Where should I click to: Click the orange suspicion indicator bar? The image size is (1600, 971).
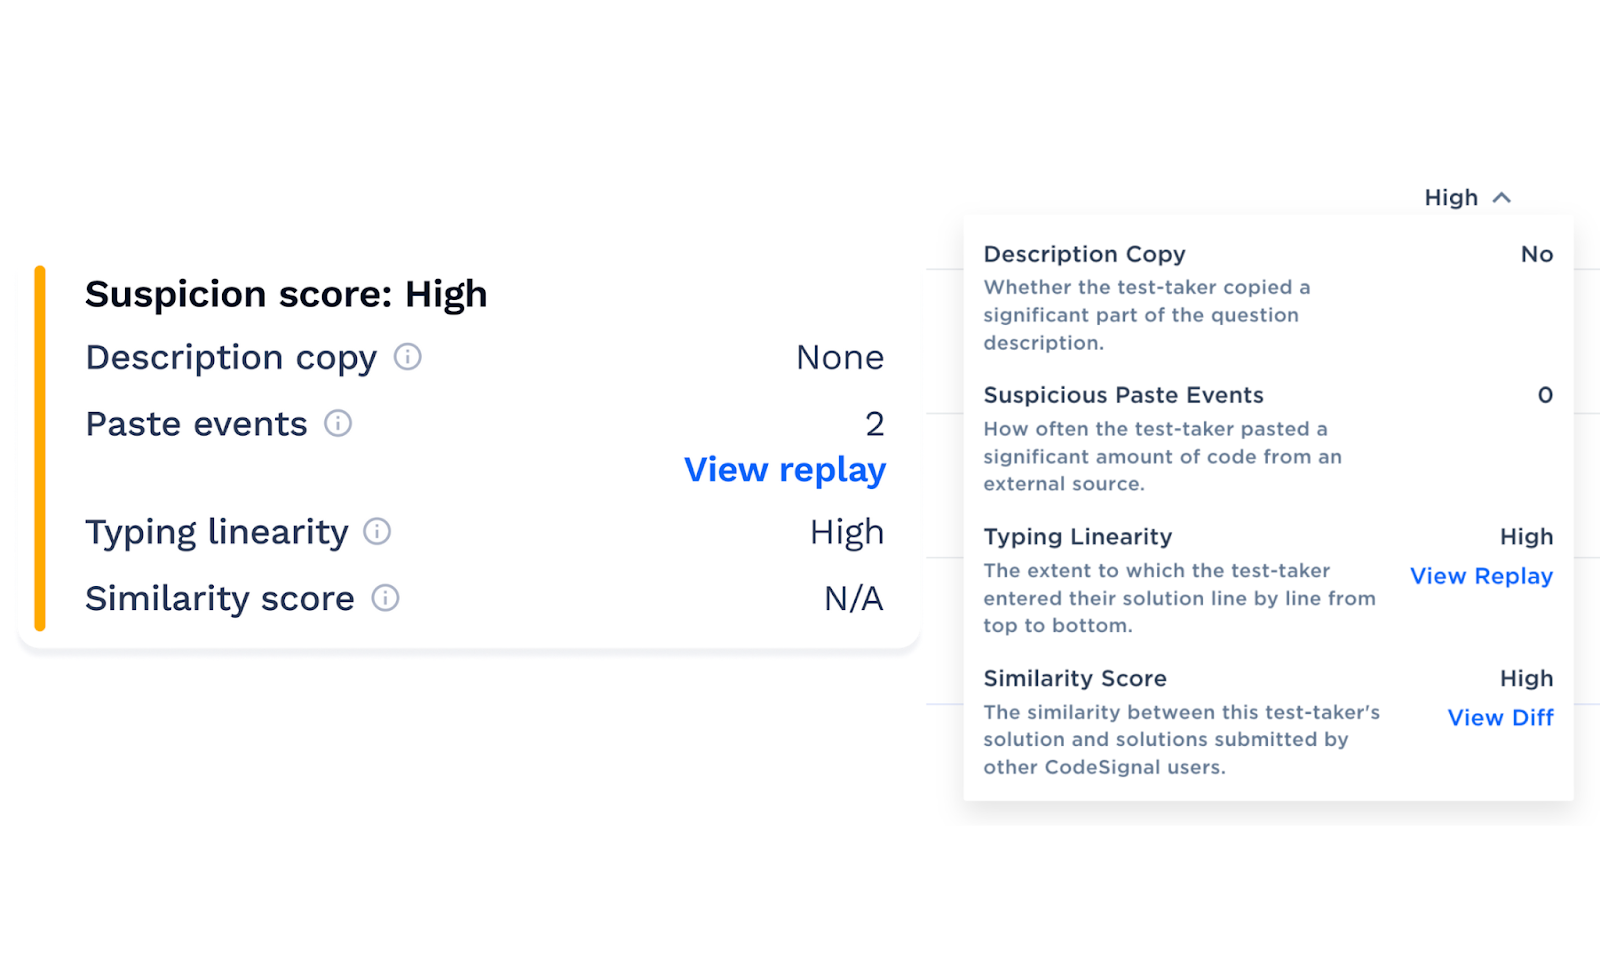coord(40,448)
